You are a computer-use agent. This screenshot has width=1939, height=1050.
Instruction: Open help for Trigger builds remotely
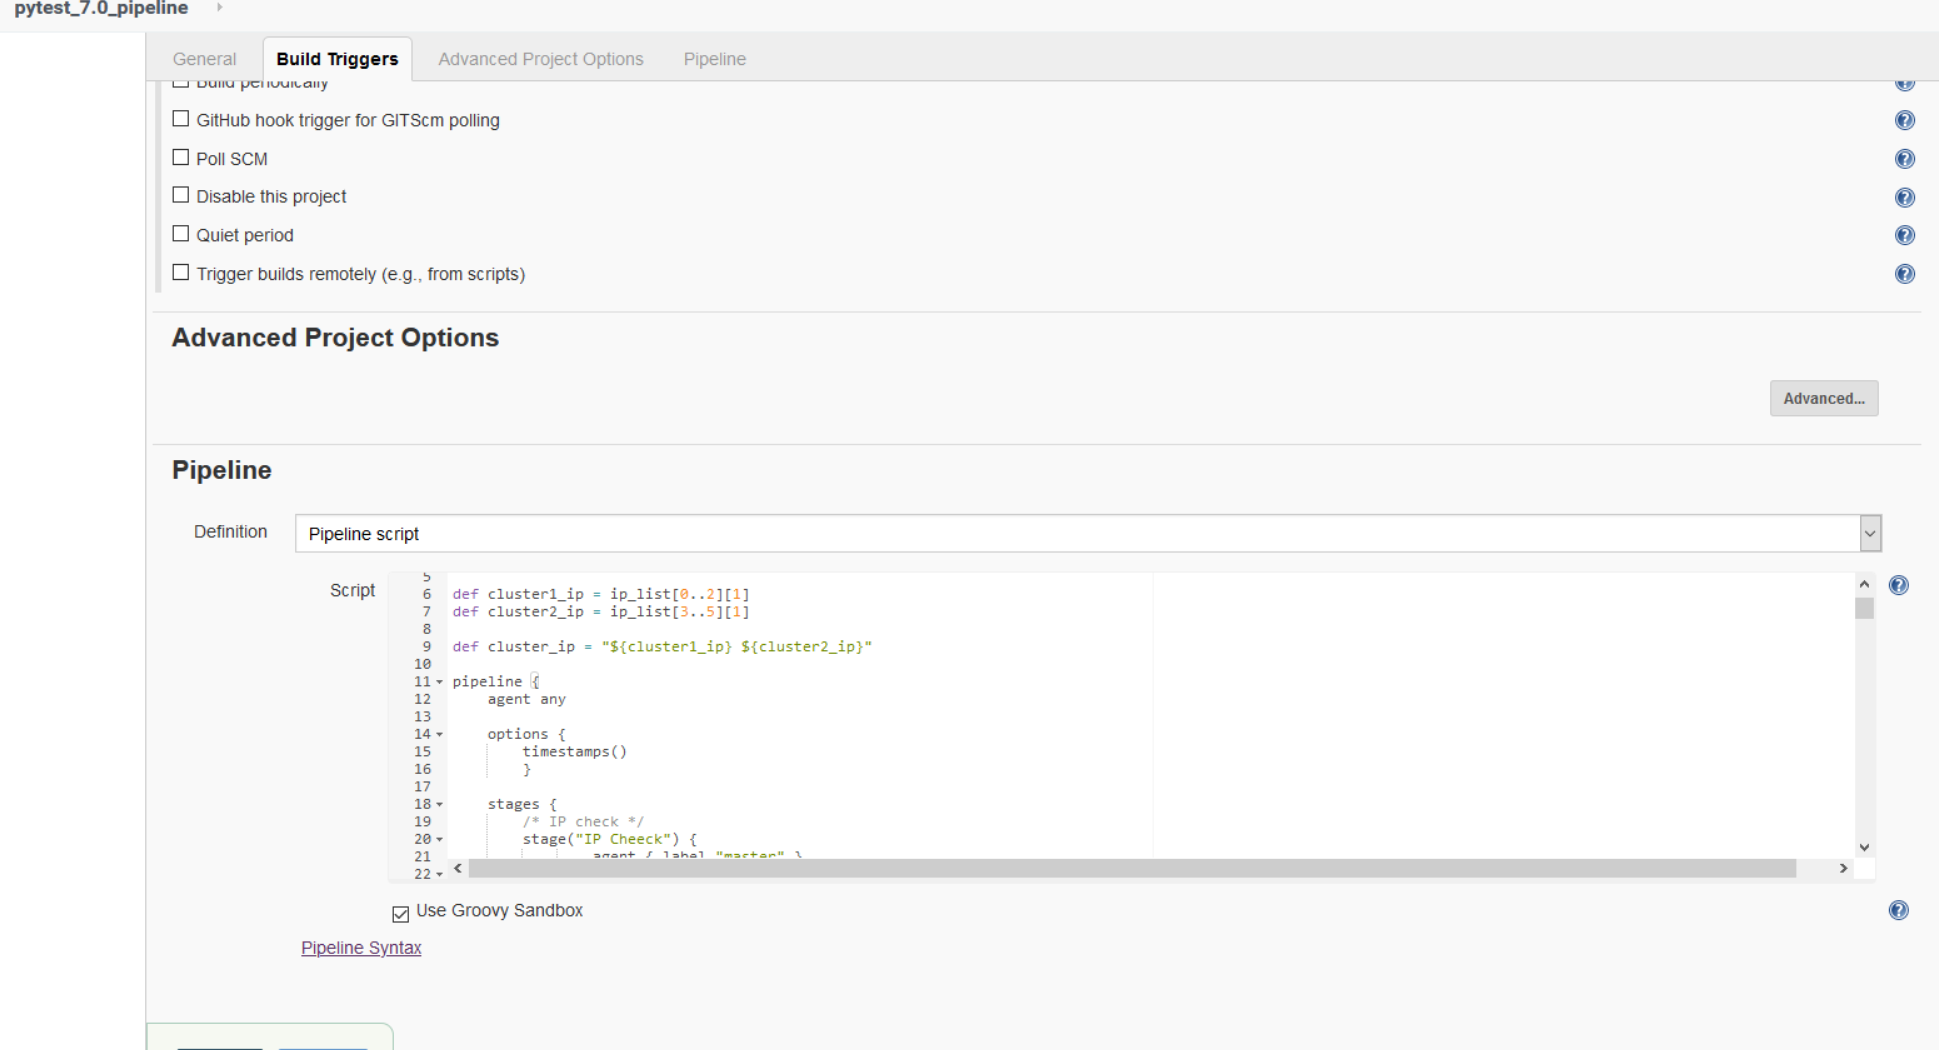[1904, 274]
